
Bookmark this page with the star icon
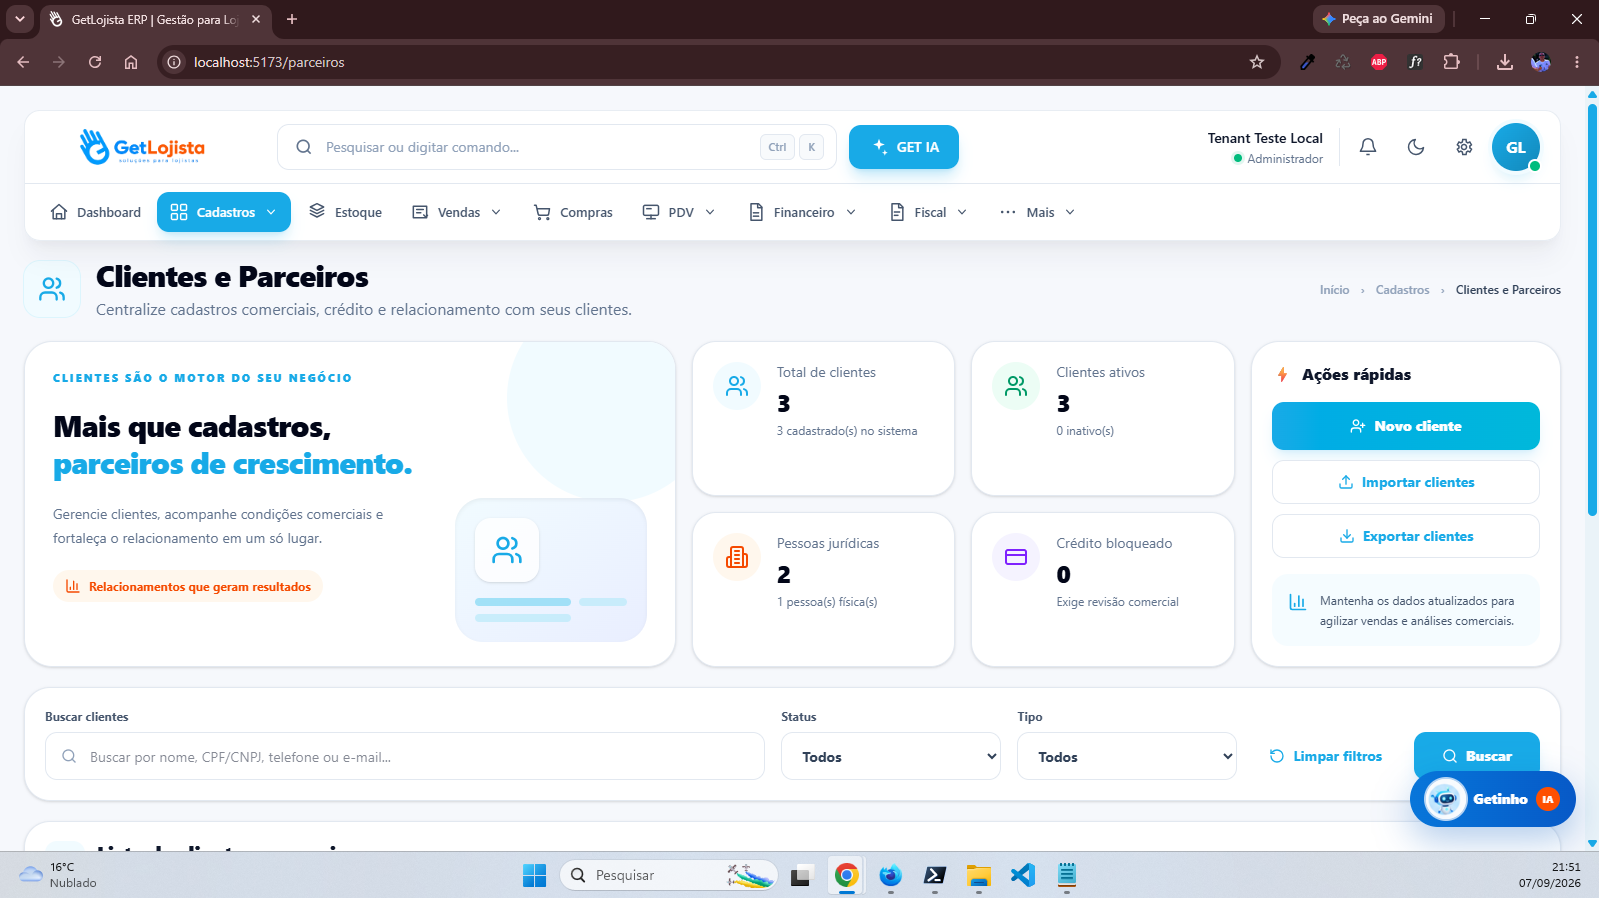[x=1257, y=62]
